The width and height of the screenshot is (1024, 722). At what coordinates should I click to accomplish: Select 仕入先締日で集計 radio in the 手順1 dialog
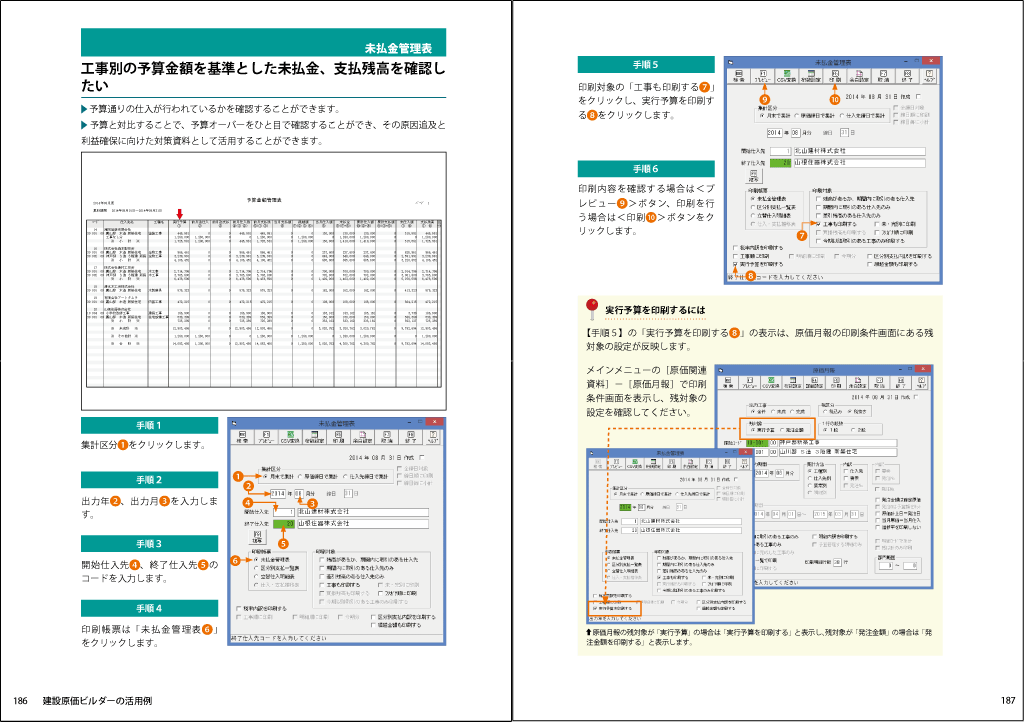pyautogui.click(x=345, y=477)
